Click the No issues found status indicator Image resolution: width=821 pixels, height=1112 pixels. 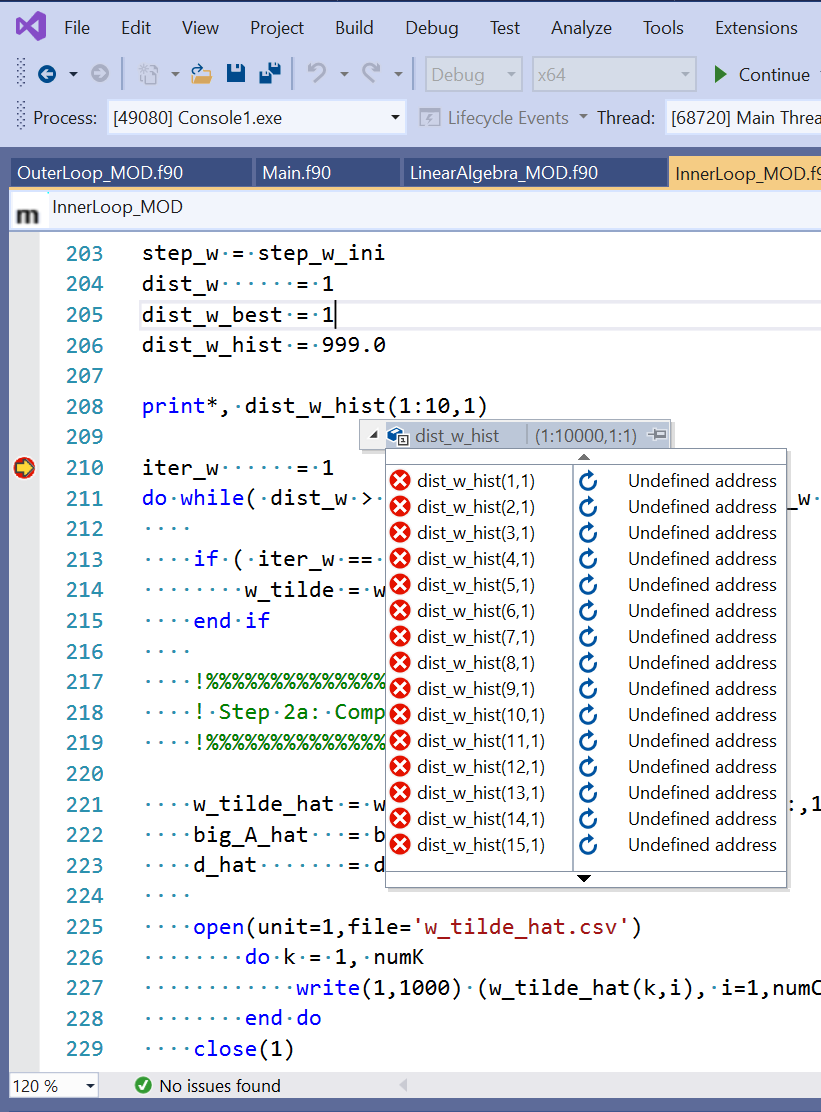[208, 1086]
